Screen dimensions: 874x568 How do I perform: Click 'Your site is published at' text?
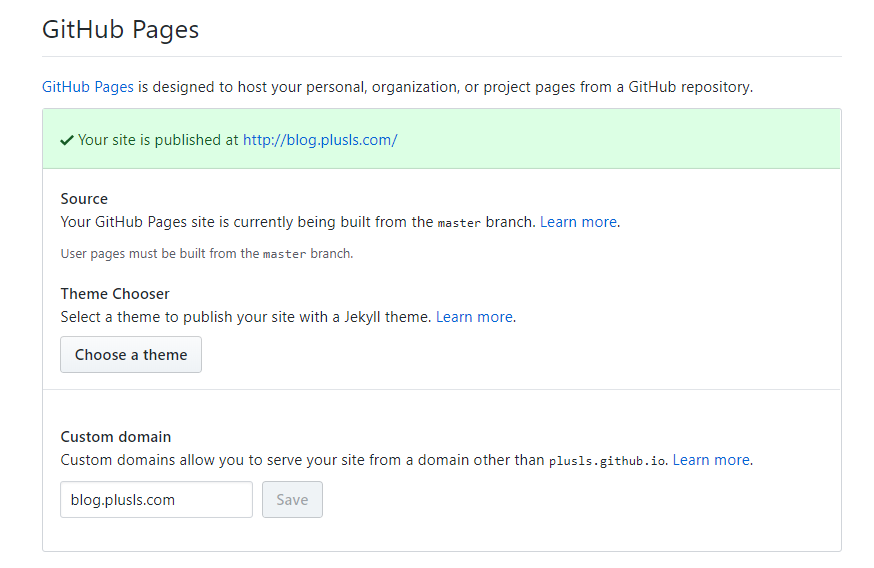point(158,140)
